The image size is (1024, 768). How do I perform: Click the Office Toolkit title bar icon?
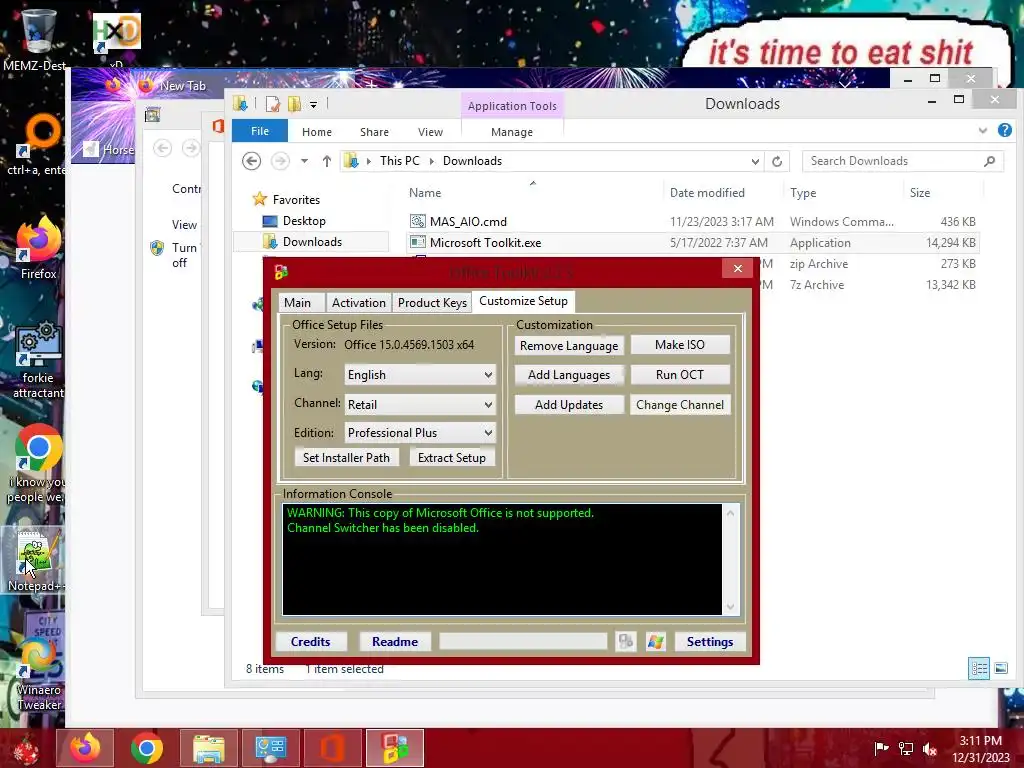[281, 271]
